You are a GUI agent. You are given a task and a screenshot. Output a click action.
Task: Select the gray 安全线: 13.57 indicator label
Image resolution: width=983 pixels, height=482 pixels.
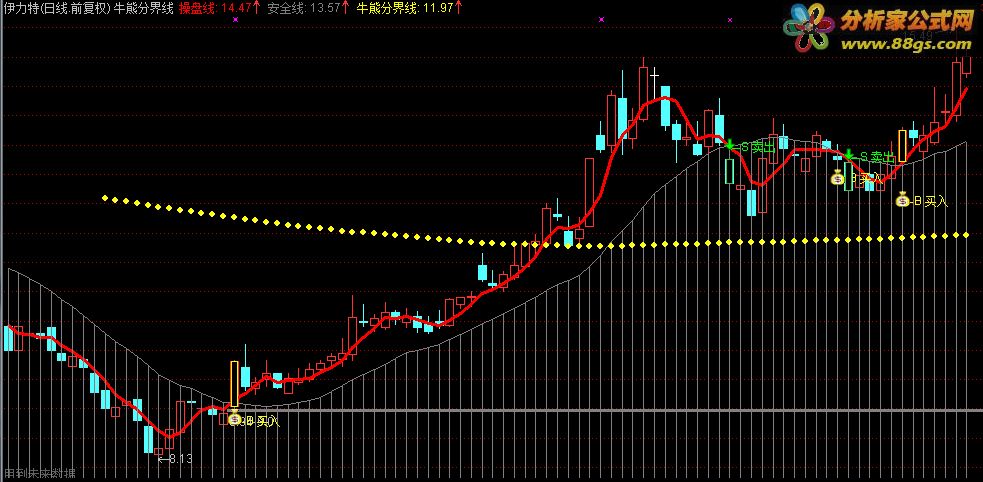click(303, 8)
